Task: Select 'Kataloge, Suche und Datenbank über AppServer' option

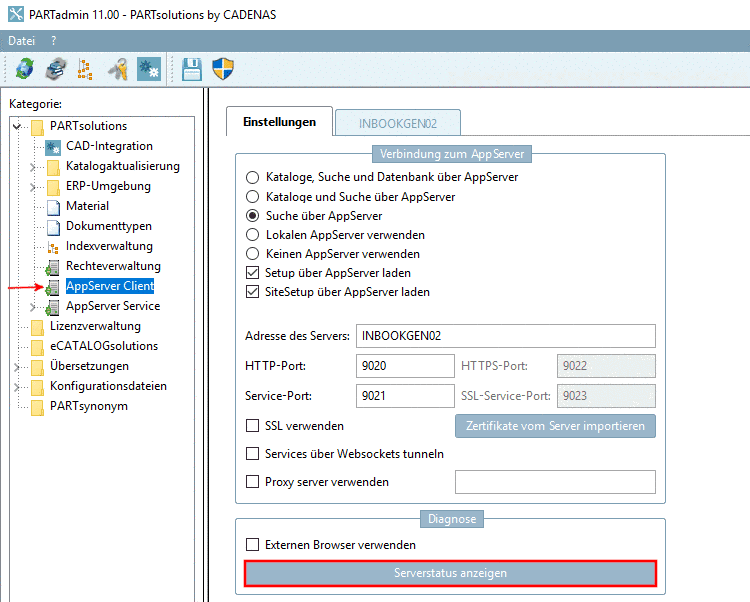Action: pyautogui.click(x=252, y=177)
